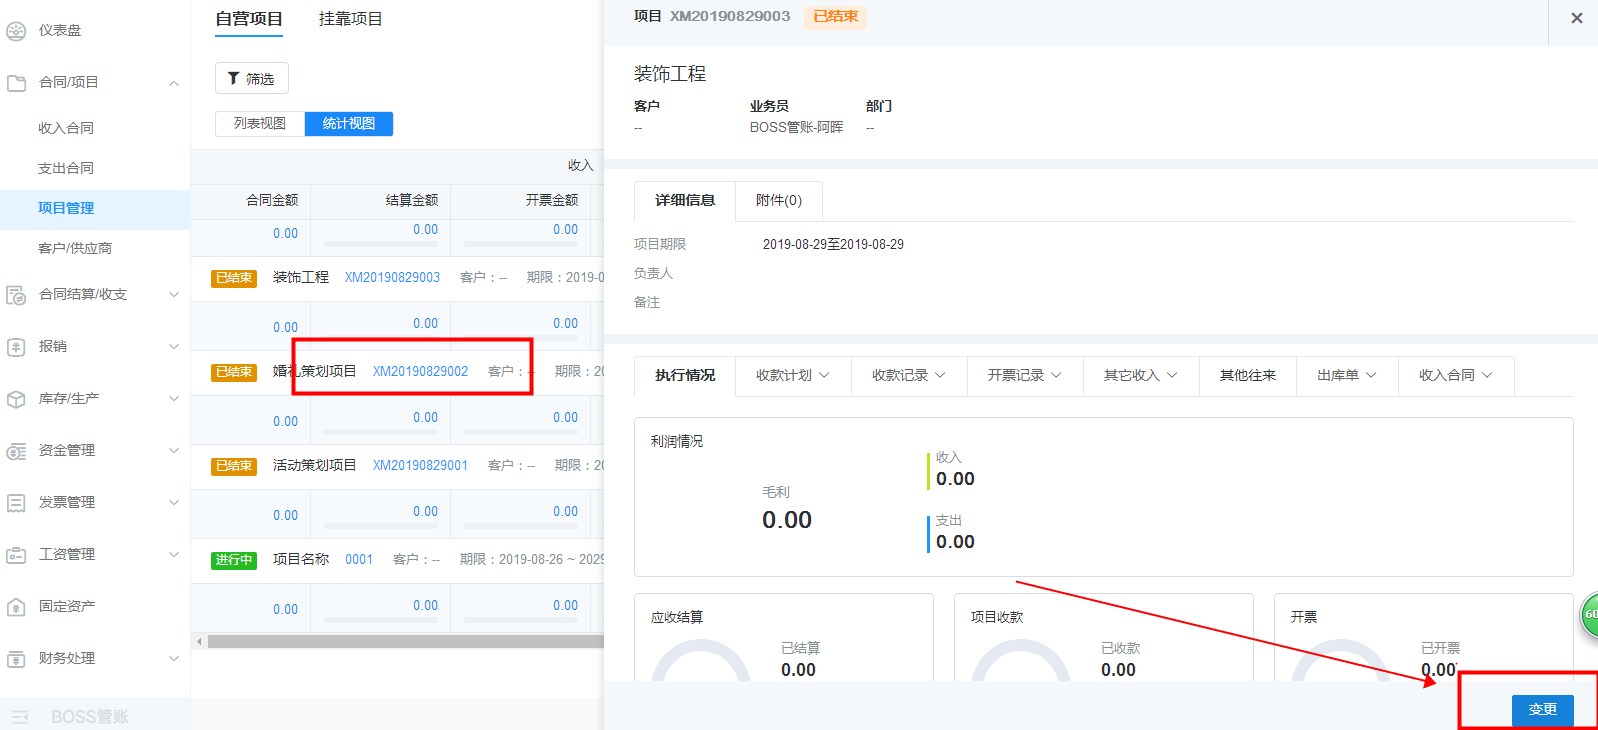Click the 报销 sidebar icon

tap(16, 347)
